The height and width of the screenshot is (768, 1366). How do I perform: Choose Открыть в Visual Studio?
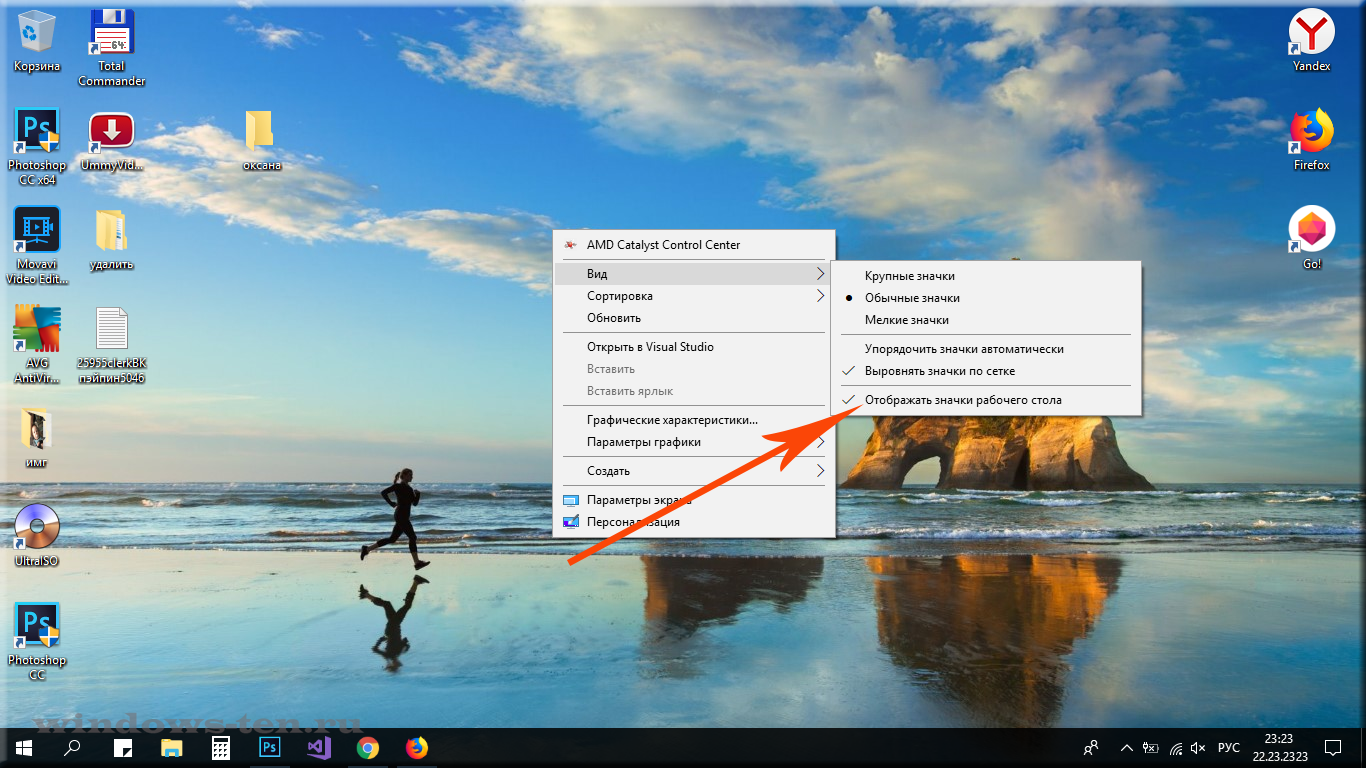(694, 347)
